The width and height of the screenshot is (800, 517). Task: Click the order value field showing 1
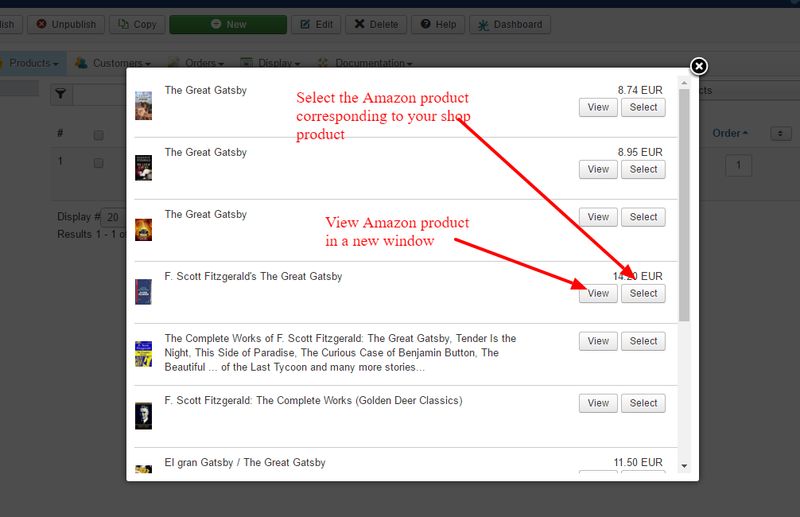738,165
